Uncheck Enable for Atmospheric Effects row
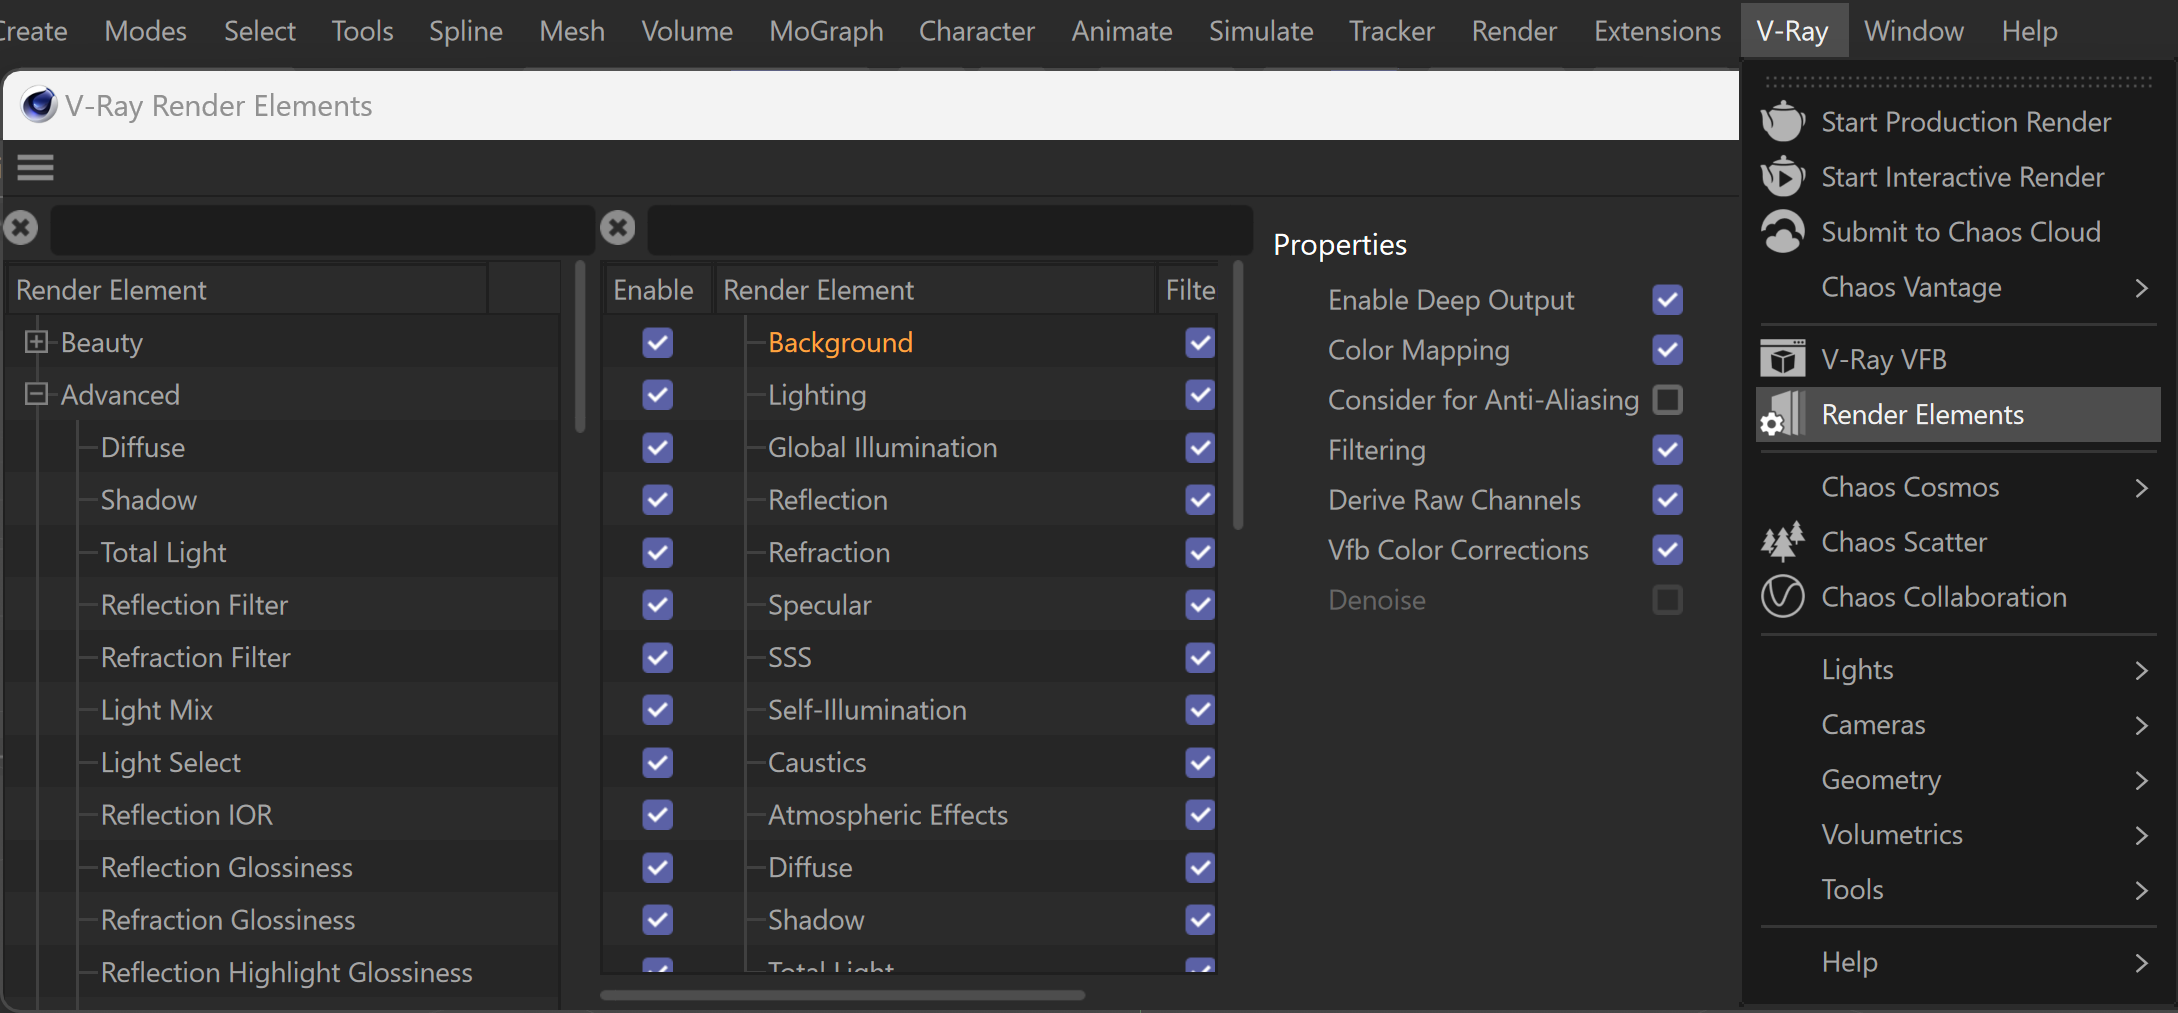Screen dimensions: 2178x1013 (x=657, y=815)
